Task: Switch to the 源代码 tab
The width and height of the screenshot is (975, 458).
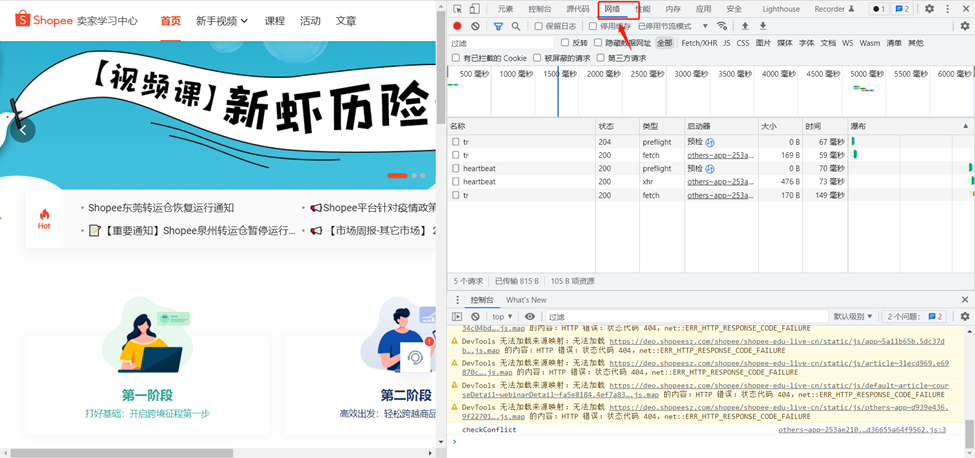Action: [578, 9]
